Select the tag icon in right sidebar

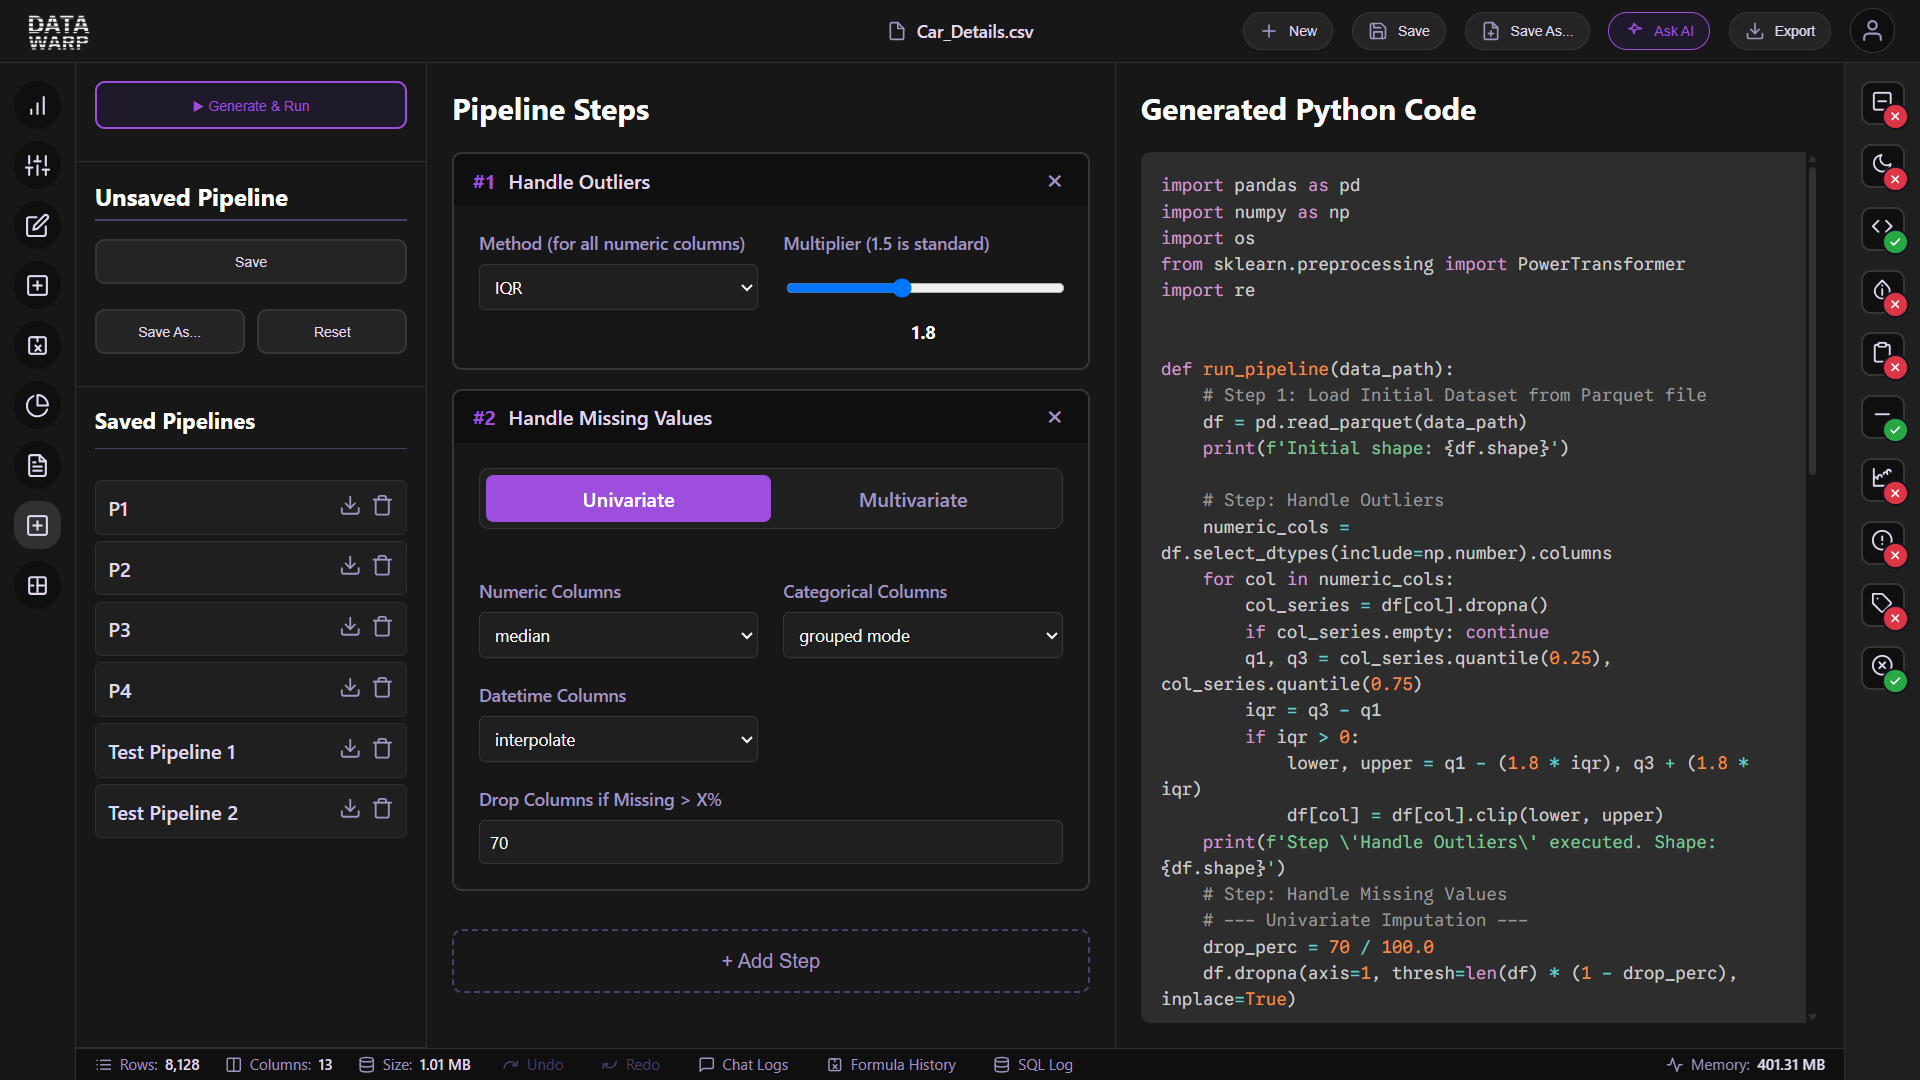click(x=1882, y=605)
